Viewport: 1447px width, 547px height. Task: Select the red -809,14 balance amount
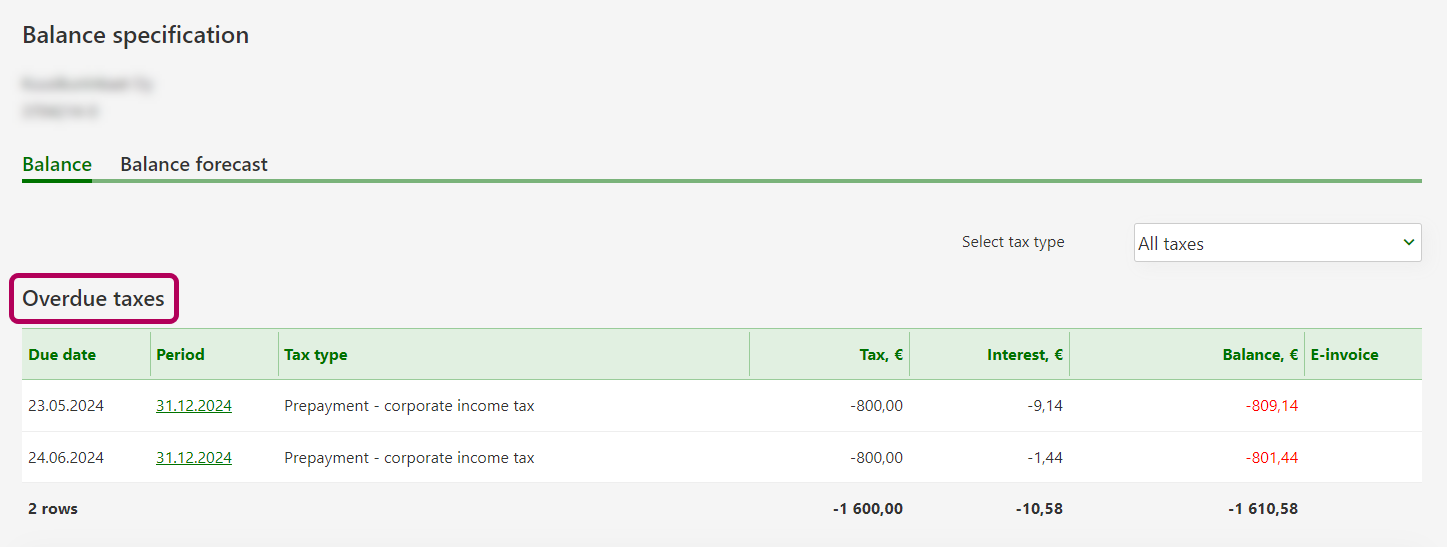(1271, 406)
